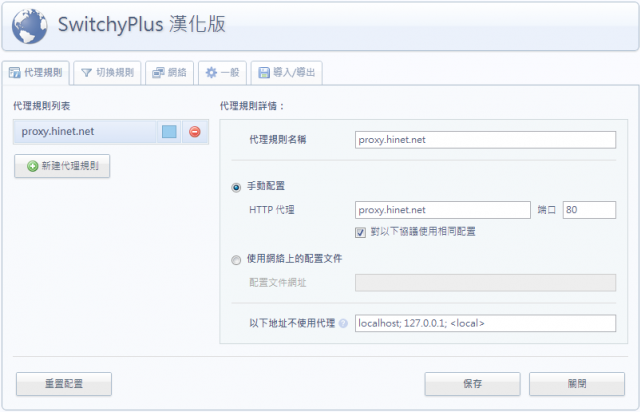Select the 手動配置 radio button
This screenshot has width=640, height=412.
point(236,187)
